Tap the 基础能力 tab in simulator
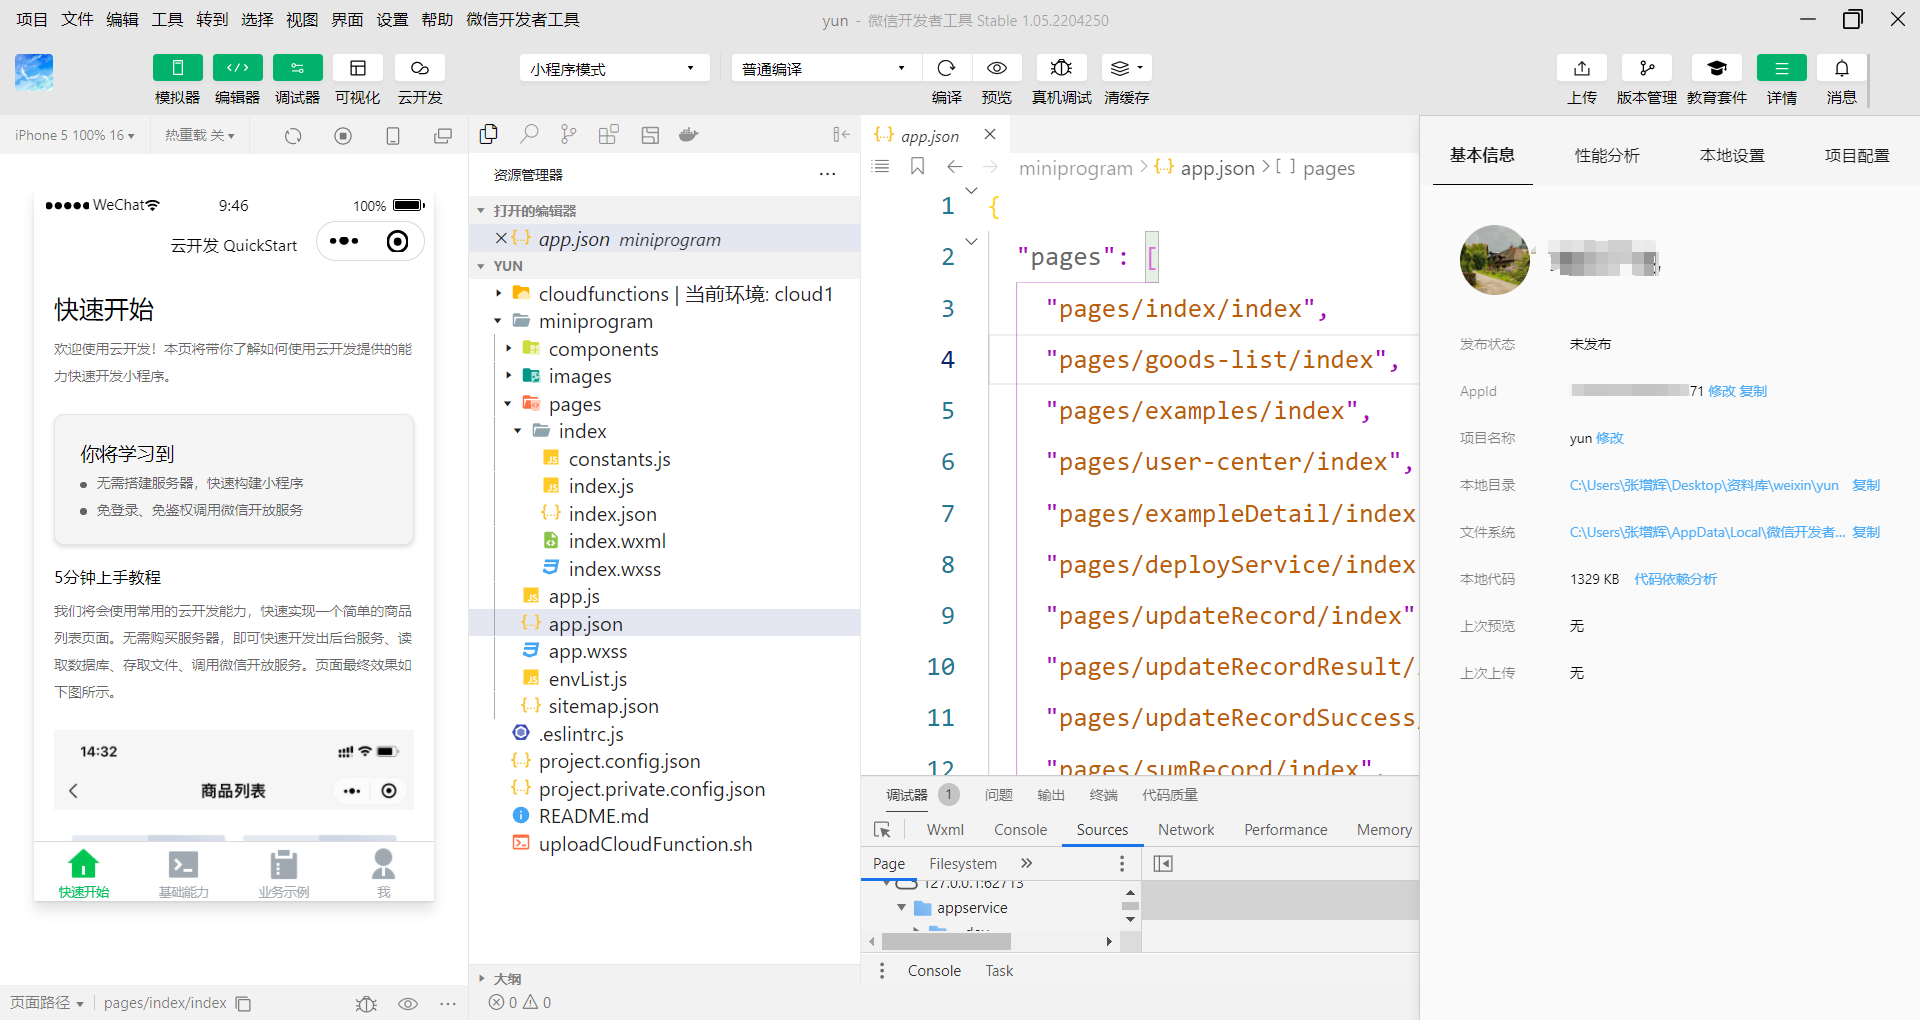This screenshot has width=1920, height=1020. tap(184, 873)
